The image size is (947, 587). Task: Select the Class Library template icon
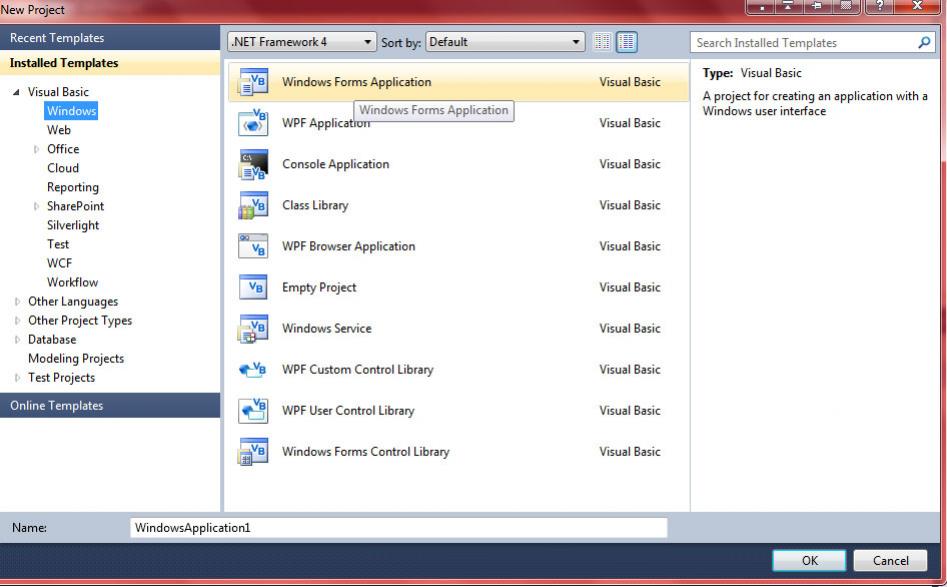tap(253, 205)
